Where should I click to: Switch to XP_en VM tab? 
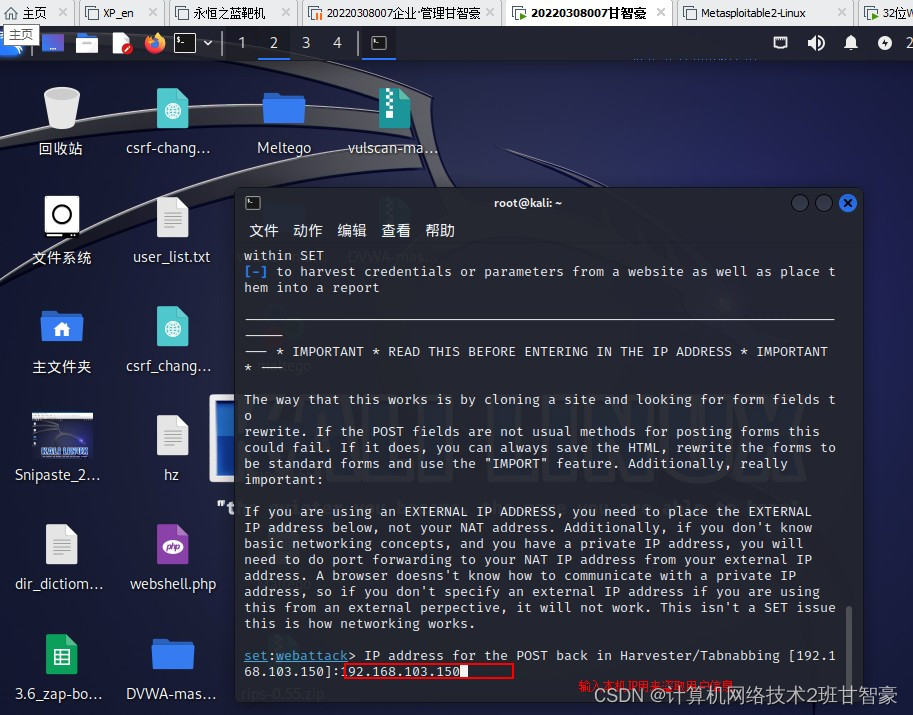[x=119, y=12]
